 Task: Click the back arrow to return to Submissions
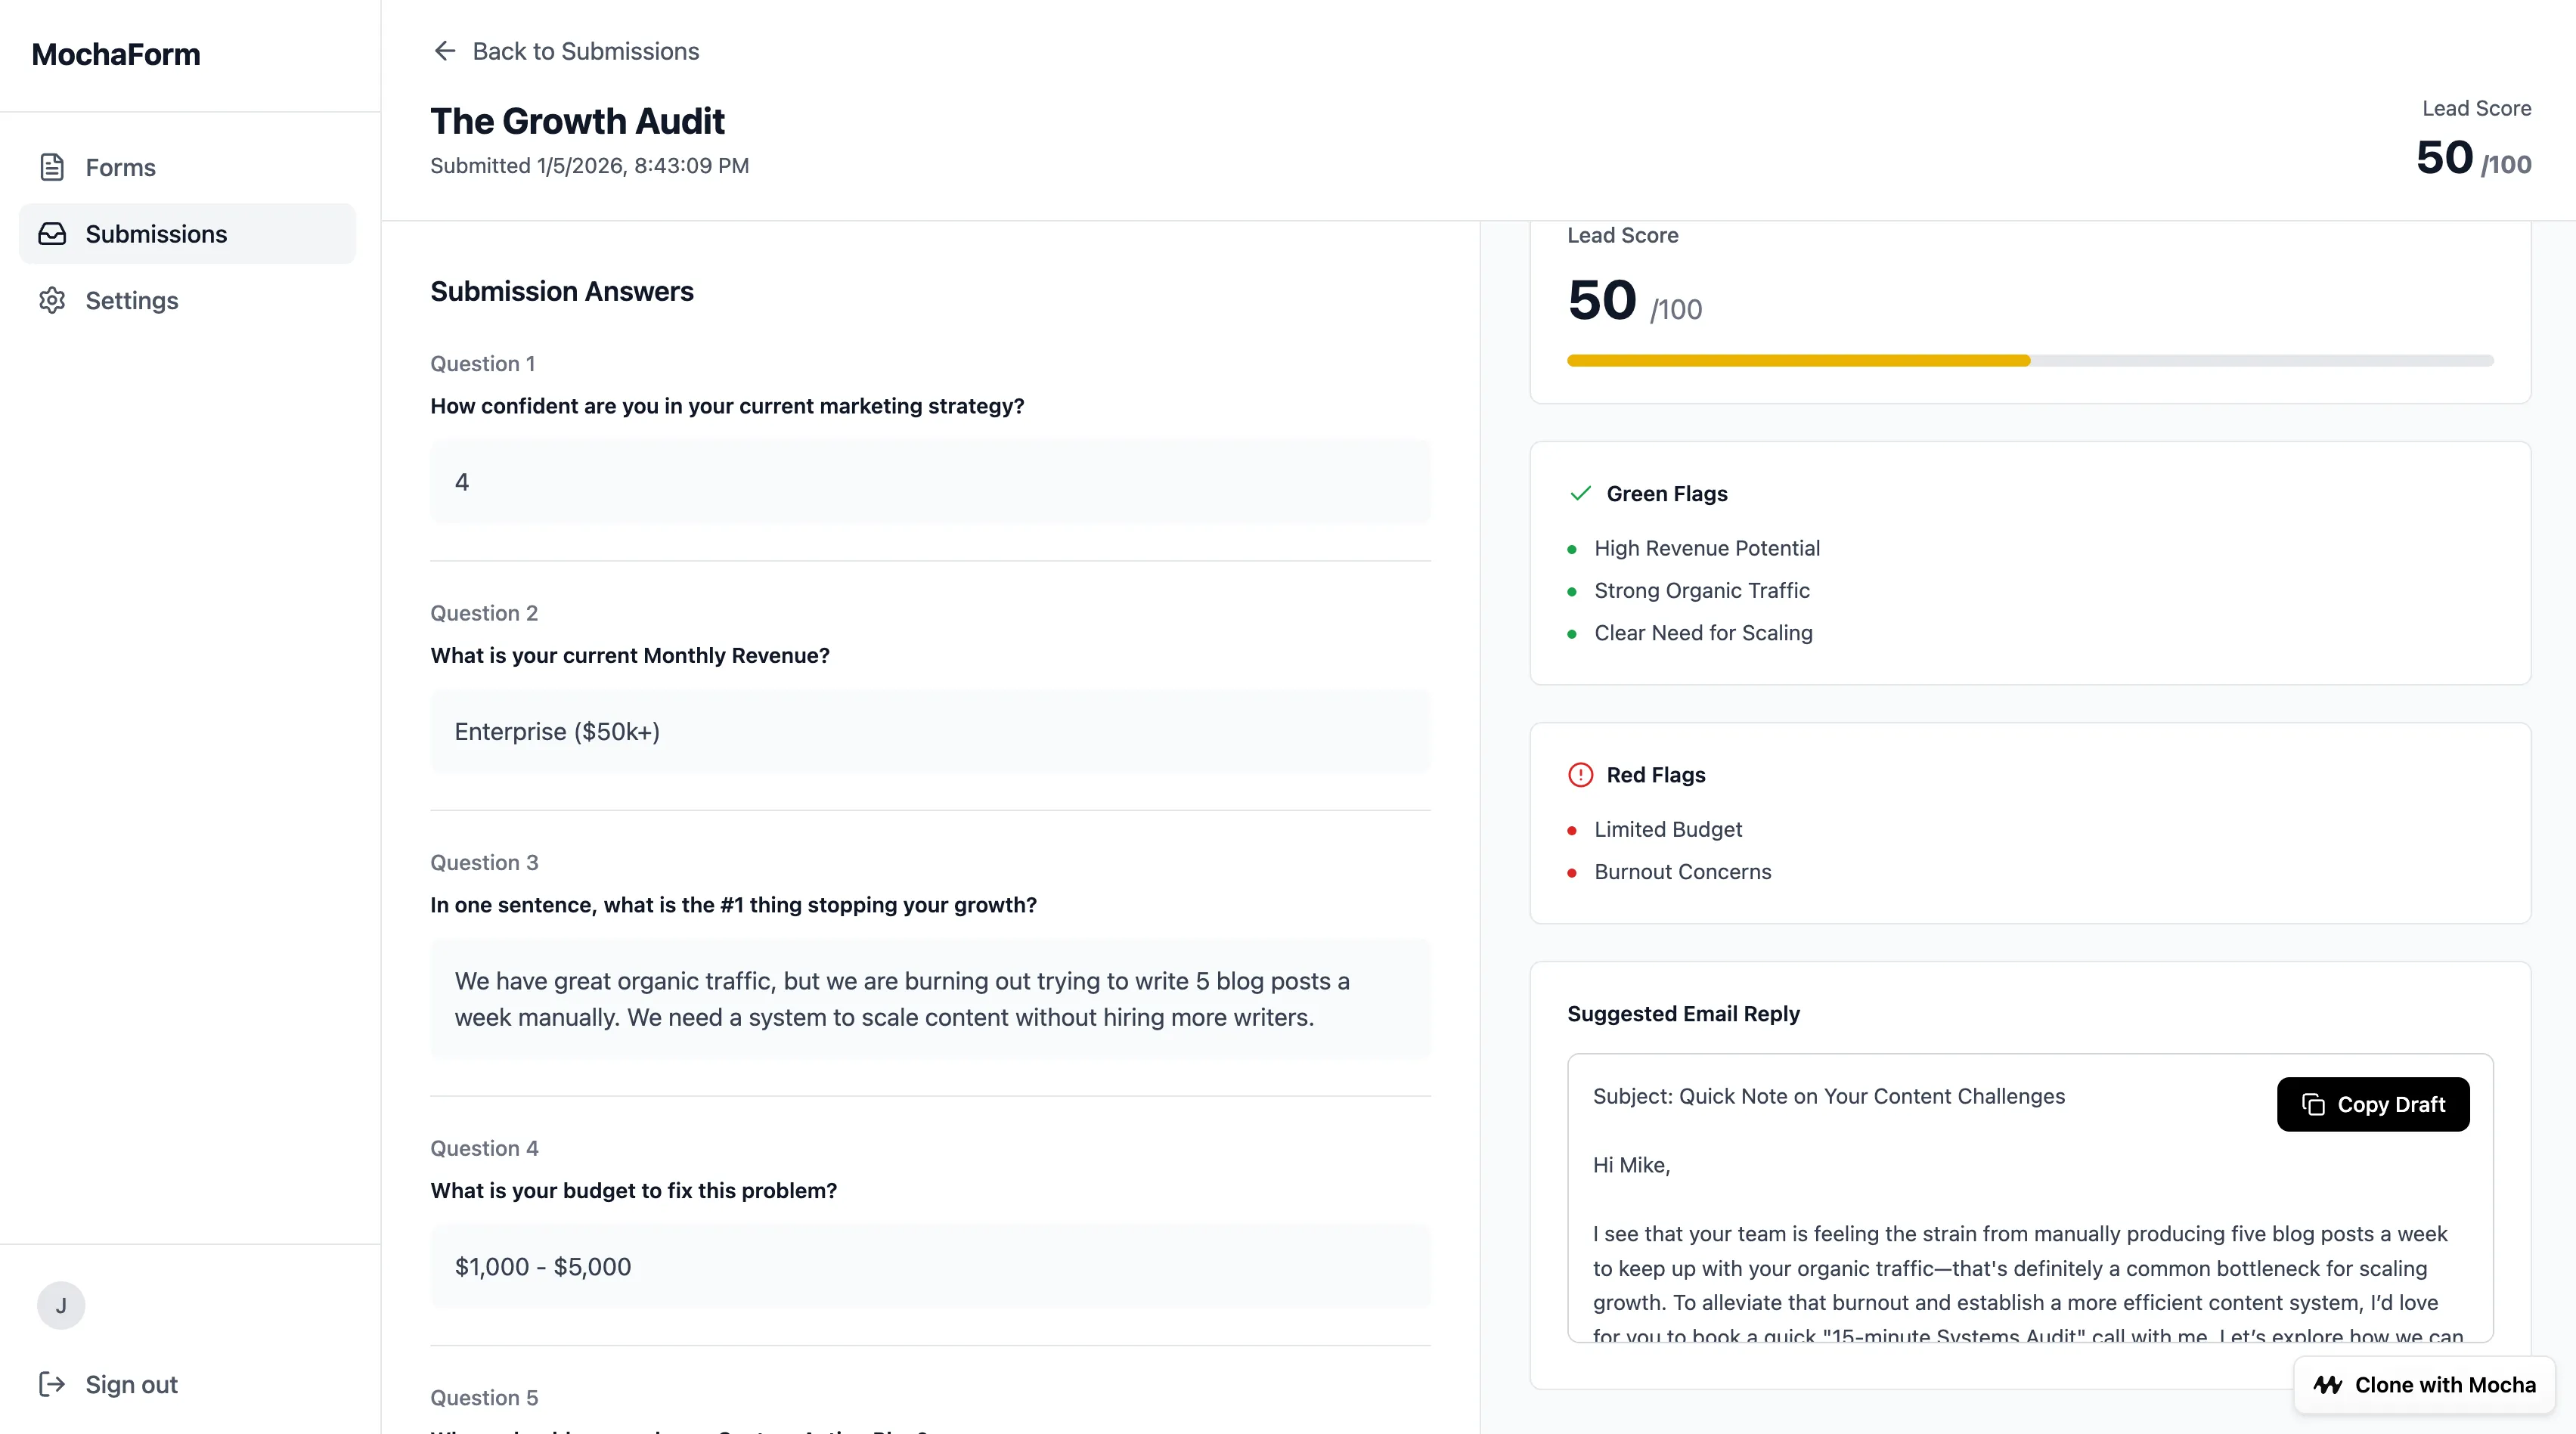point(444,50)
